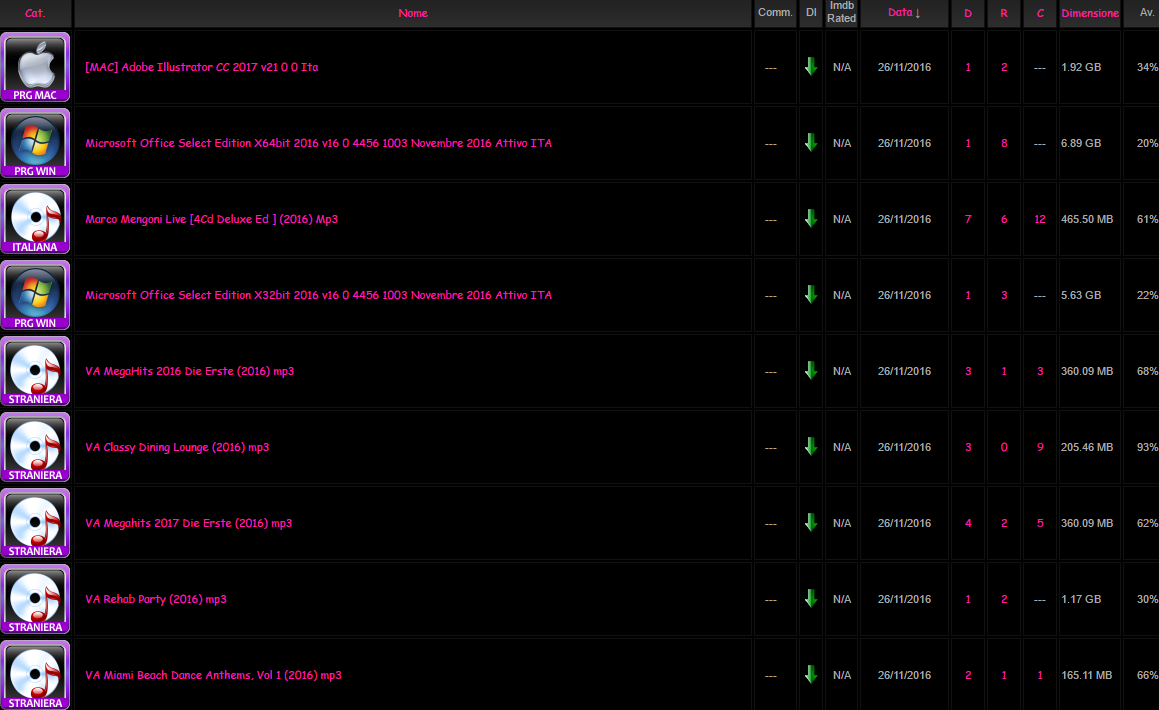1159x710 pixels.
Task: Open Microsoft Office Select Edition X32bit link
Action: pyautogui.click(x=319, y=296)
